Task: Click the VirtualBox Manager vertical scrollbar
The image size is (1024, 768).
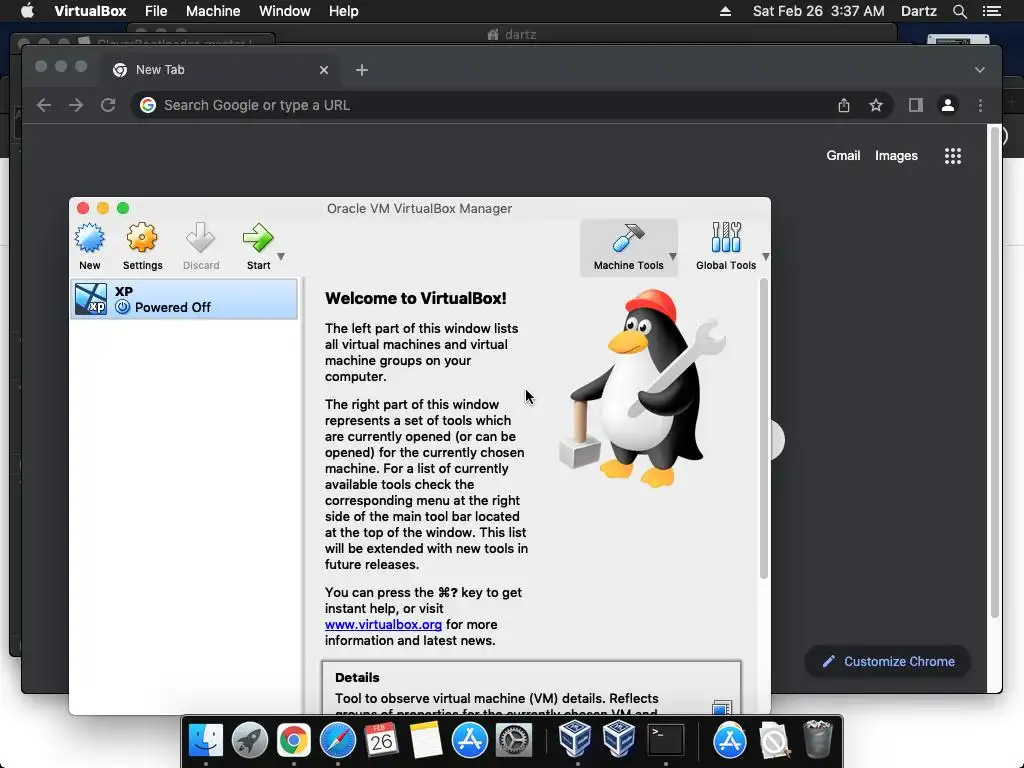Action: [x=763, y=430]
